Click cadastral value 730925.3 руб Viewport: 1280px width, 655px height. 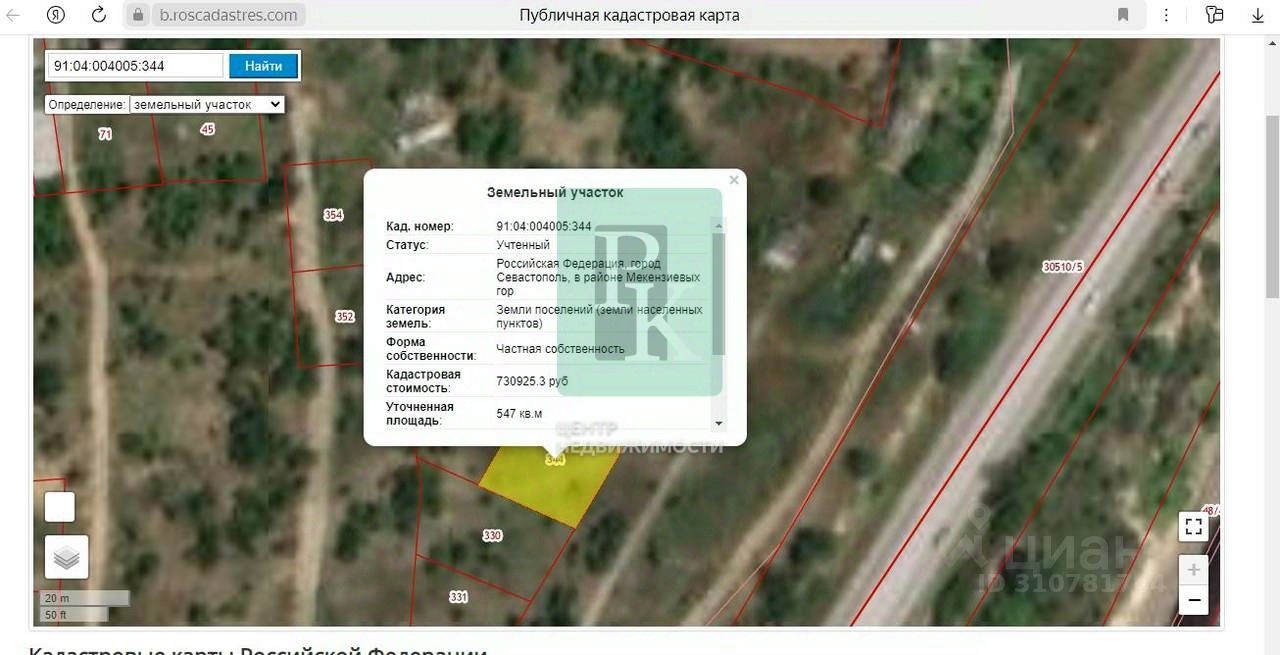(532, 381)
